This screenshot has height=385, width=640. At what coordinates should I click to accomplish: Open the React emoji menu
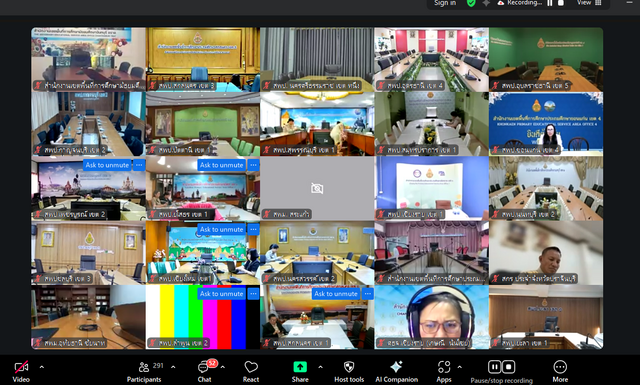tap(251, 371)
